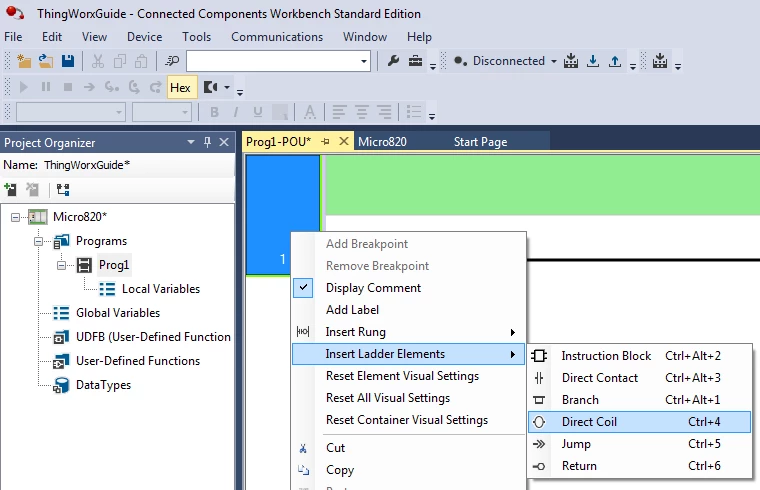This screenshot has width=760, height=490.
Task: Open the dropdown arrow beside the camera icon
Action: pyautogui.click(x=226, y=87)
